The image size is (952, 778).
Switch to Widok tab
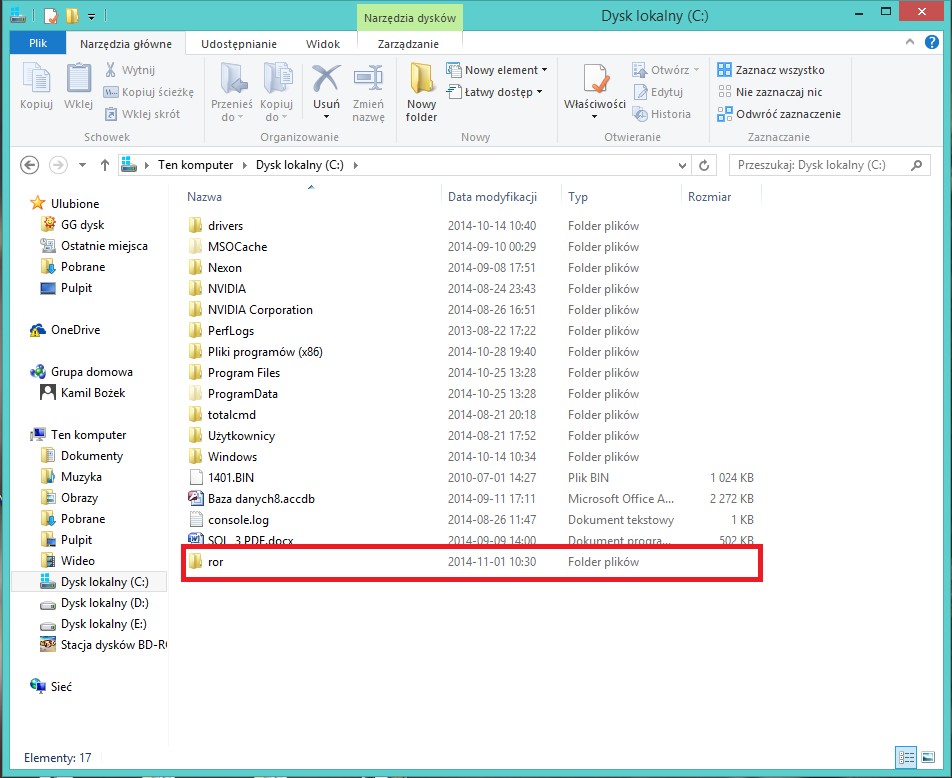click(x=322, y=44)
